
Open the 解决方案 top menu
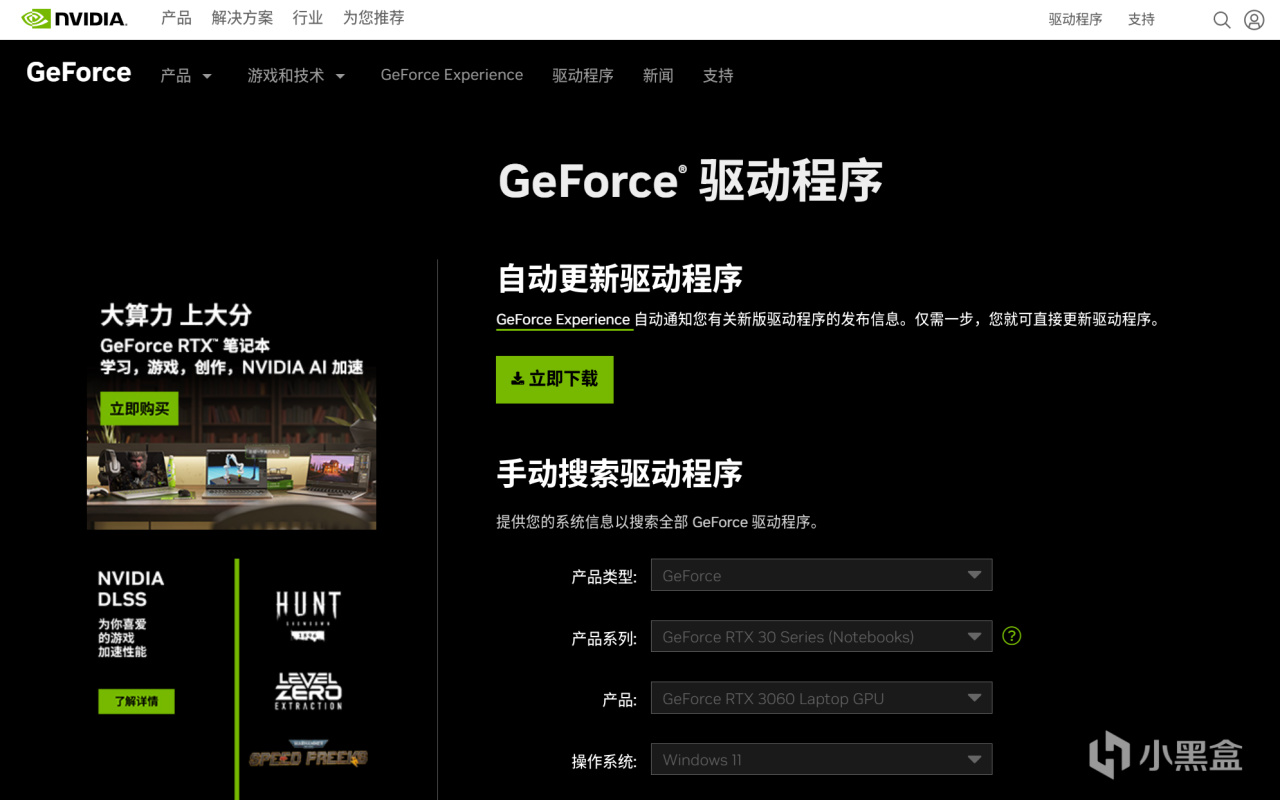point(242,18)
